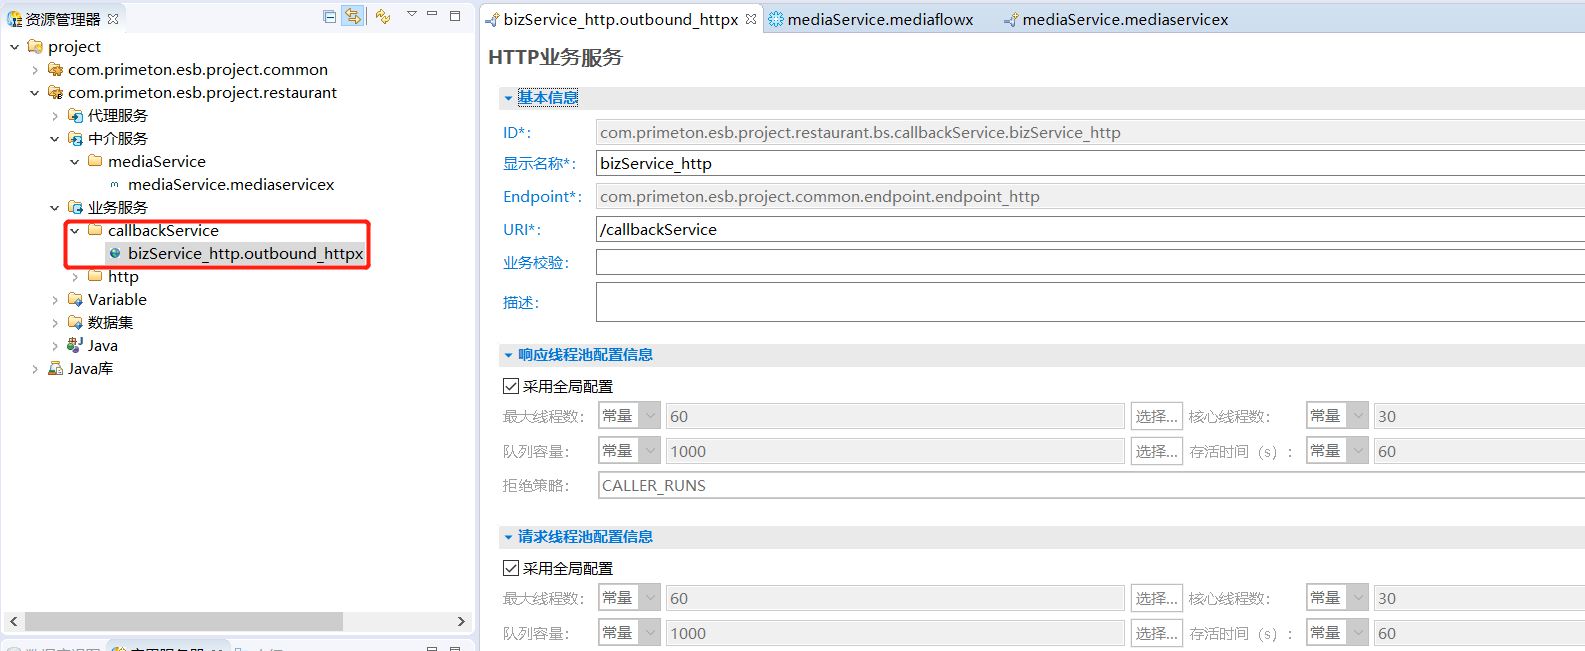This screenshot has height=651, width=1585.
Task: Collapse the 基本信息 section
Action: click(508, 98)
